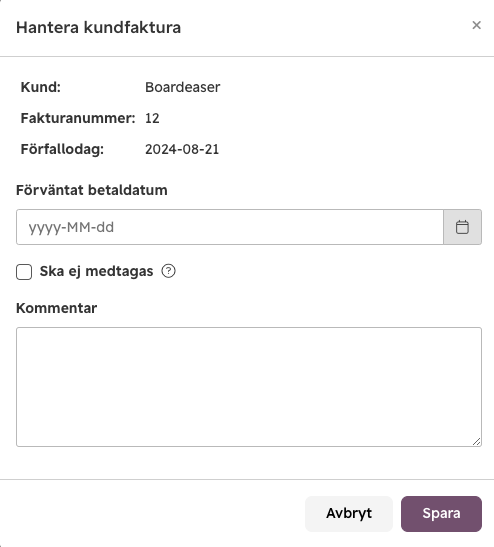Click the Kund label

(x=41, y=87)
